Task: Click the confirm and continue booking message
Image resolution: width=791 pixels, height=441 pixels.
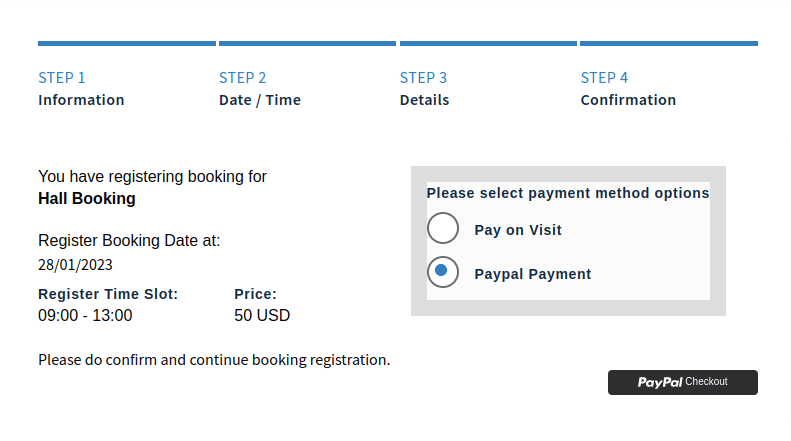Action: coord(214,359)
